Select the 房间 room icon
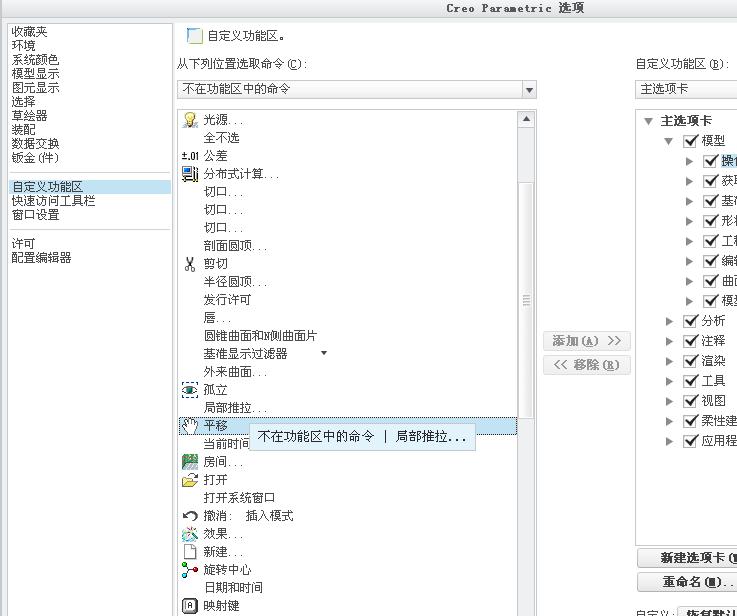 190,462
